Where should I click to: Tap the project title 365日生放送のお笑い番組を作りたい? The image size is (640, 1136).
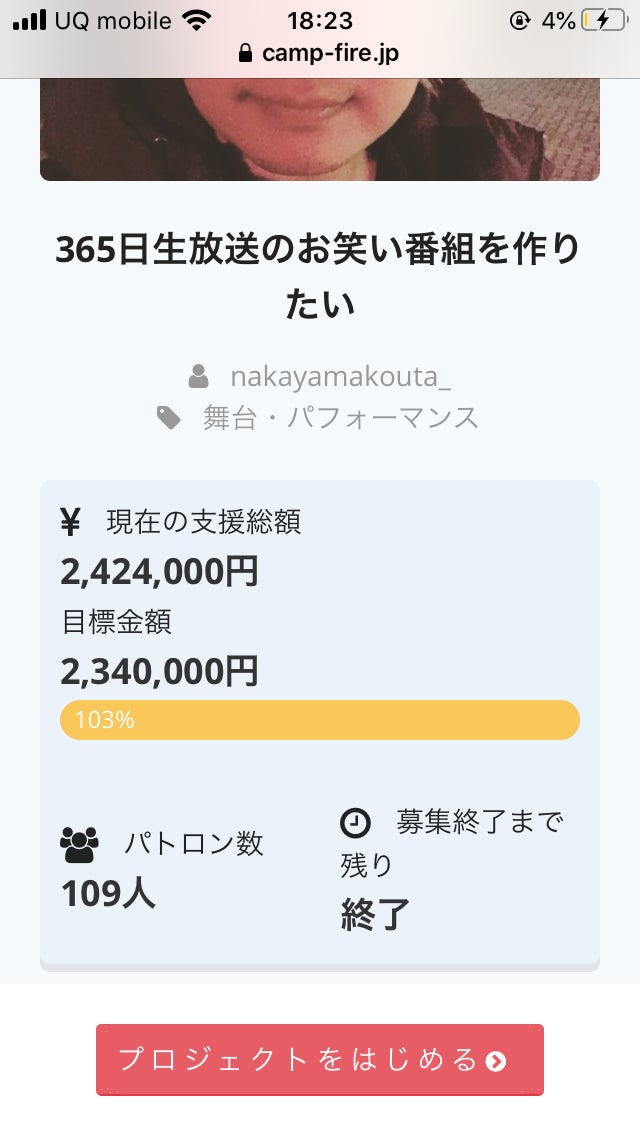(x=320, y=277)
